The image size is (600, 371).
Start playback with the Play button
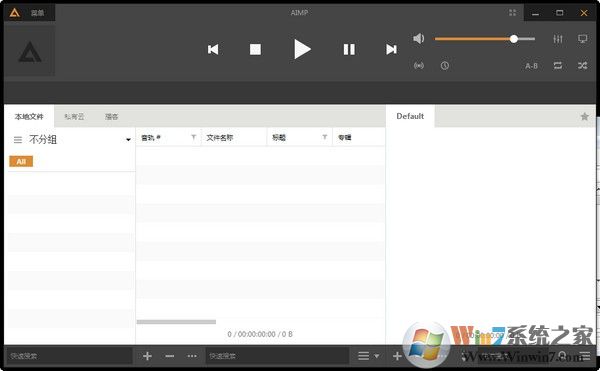point(302,49)
